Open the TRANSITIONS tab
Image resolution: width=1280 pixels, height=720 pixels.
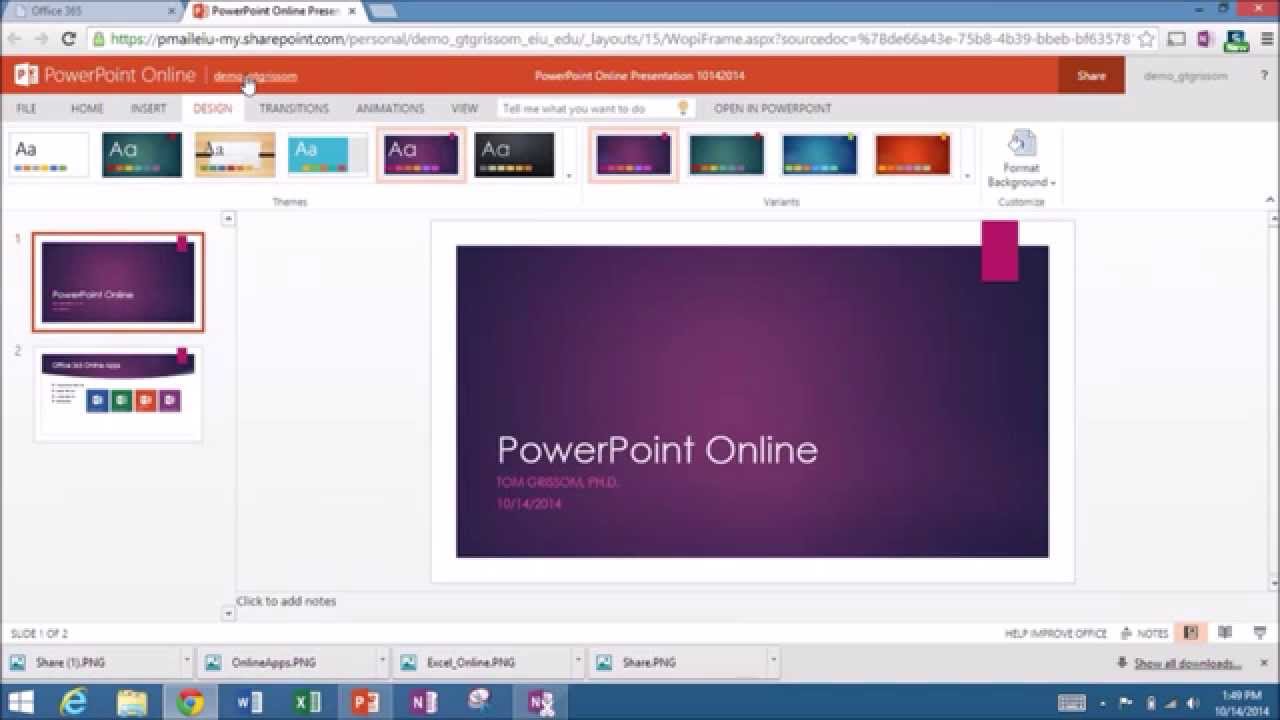[x=294, y=108]
